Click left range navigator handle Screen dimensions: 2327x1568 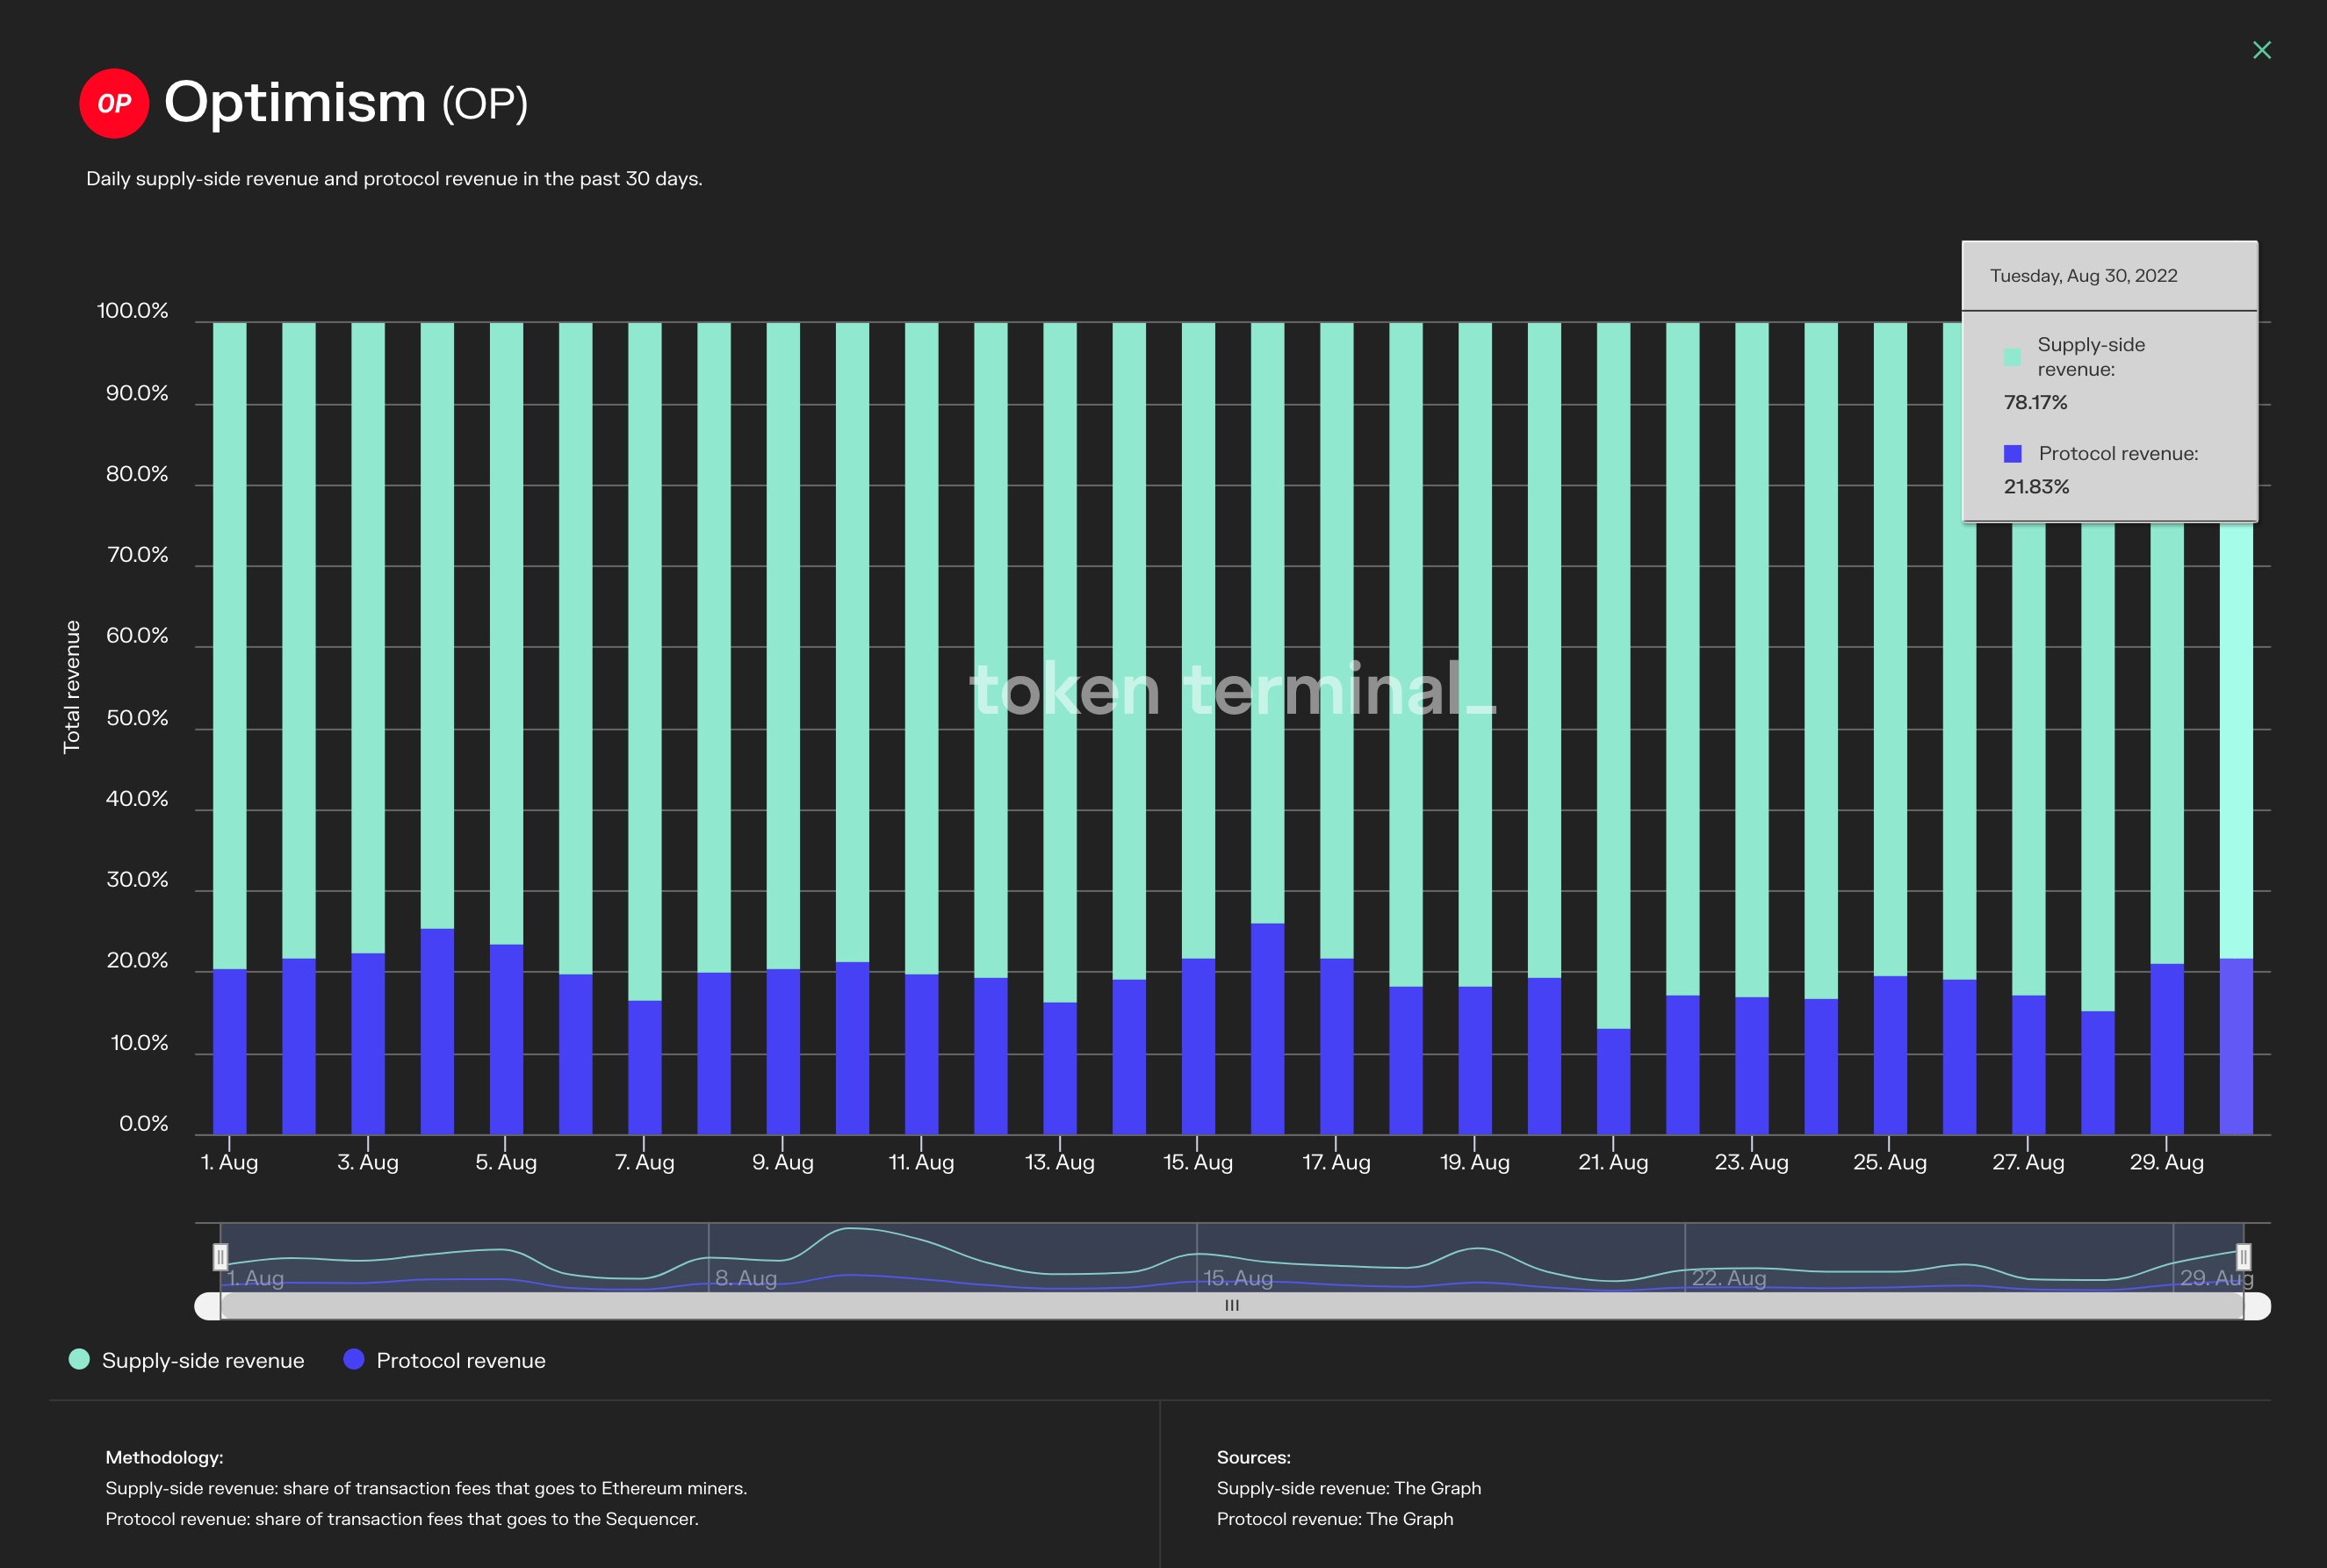[x=221, y=1256]
